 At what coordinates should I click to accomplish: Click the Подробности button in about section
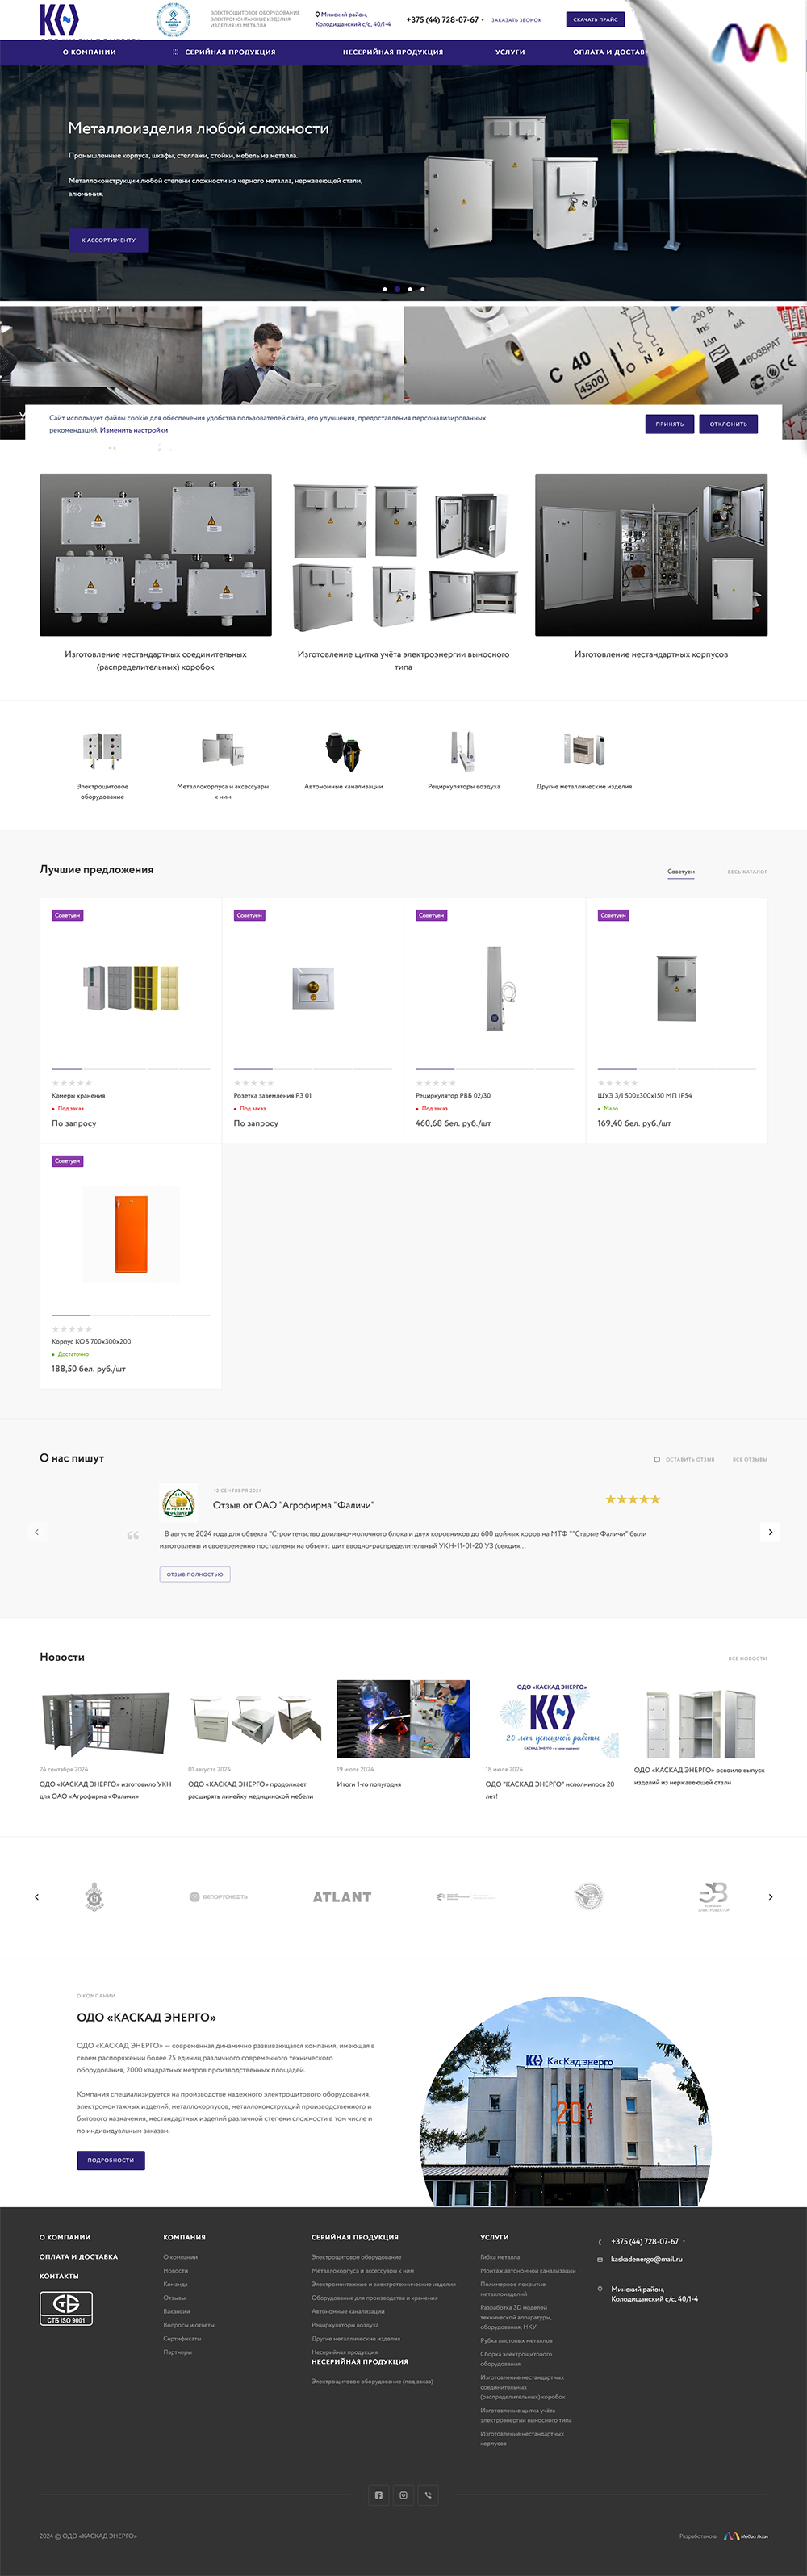[111, 2160]
